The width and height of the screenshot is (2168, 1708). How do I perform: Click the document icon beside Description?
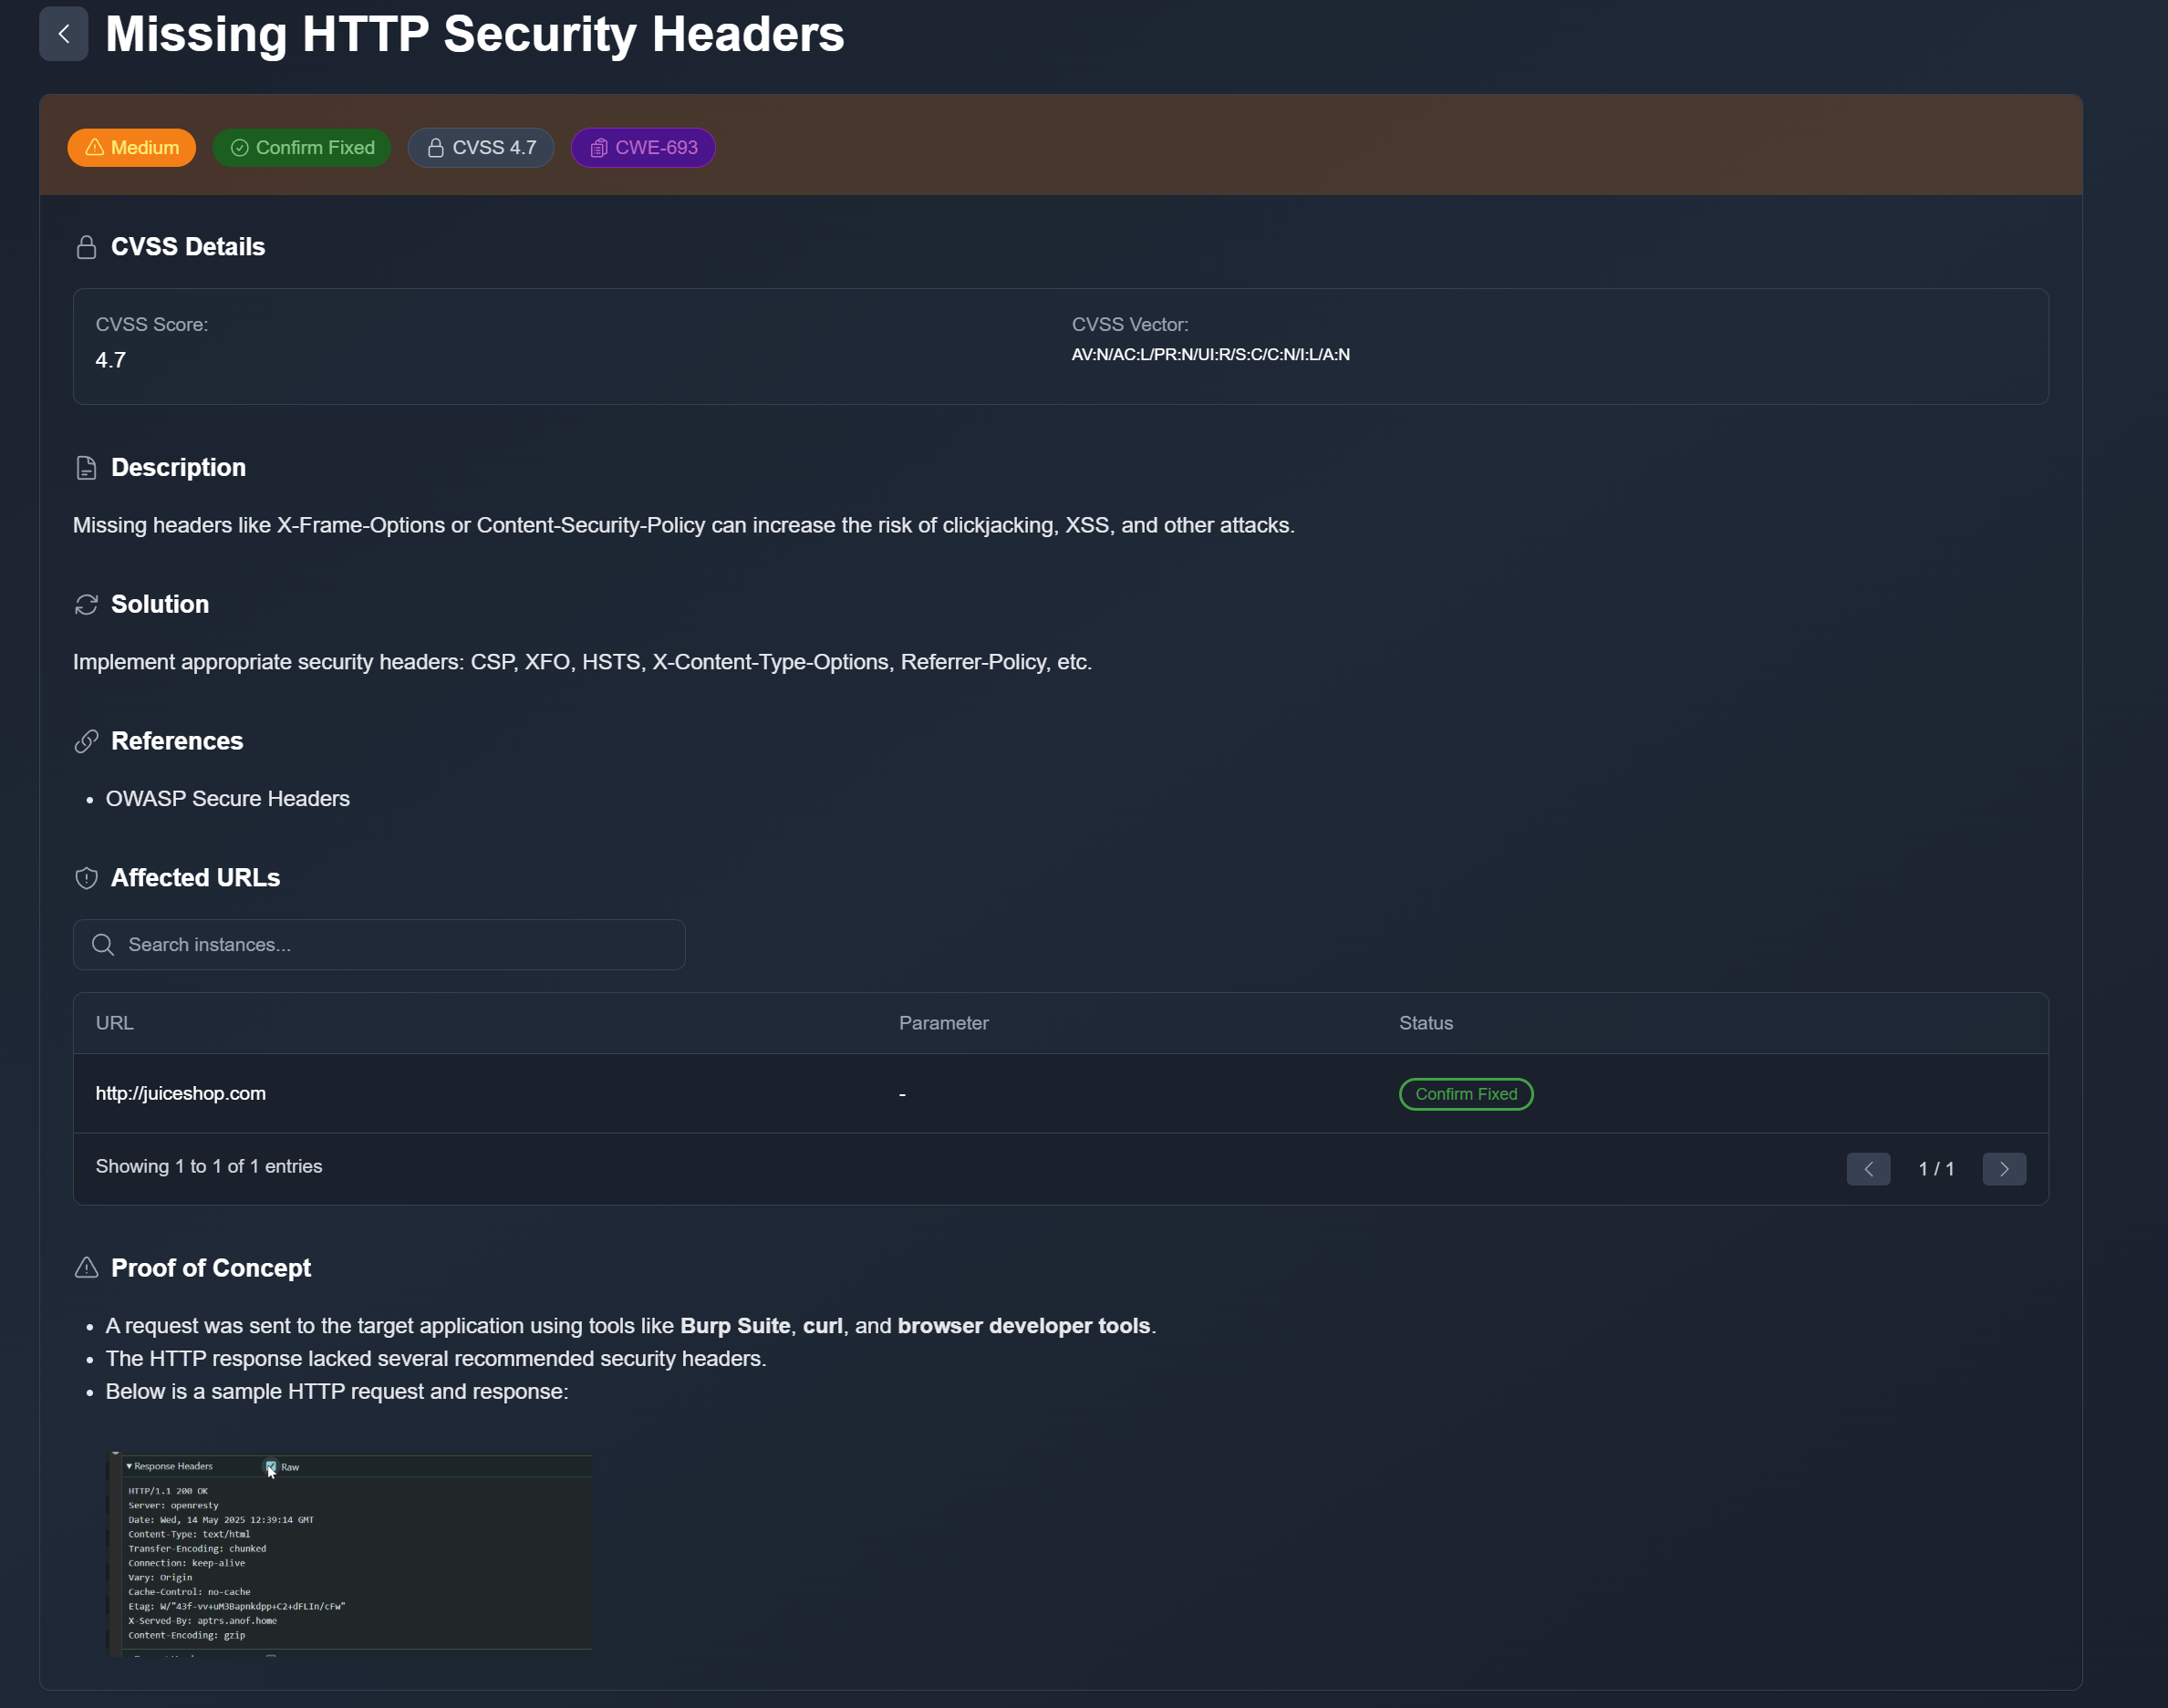tap(86, 468)
